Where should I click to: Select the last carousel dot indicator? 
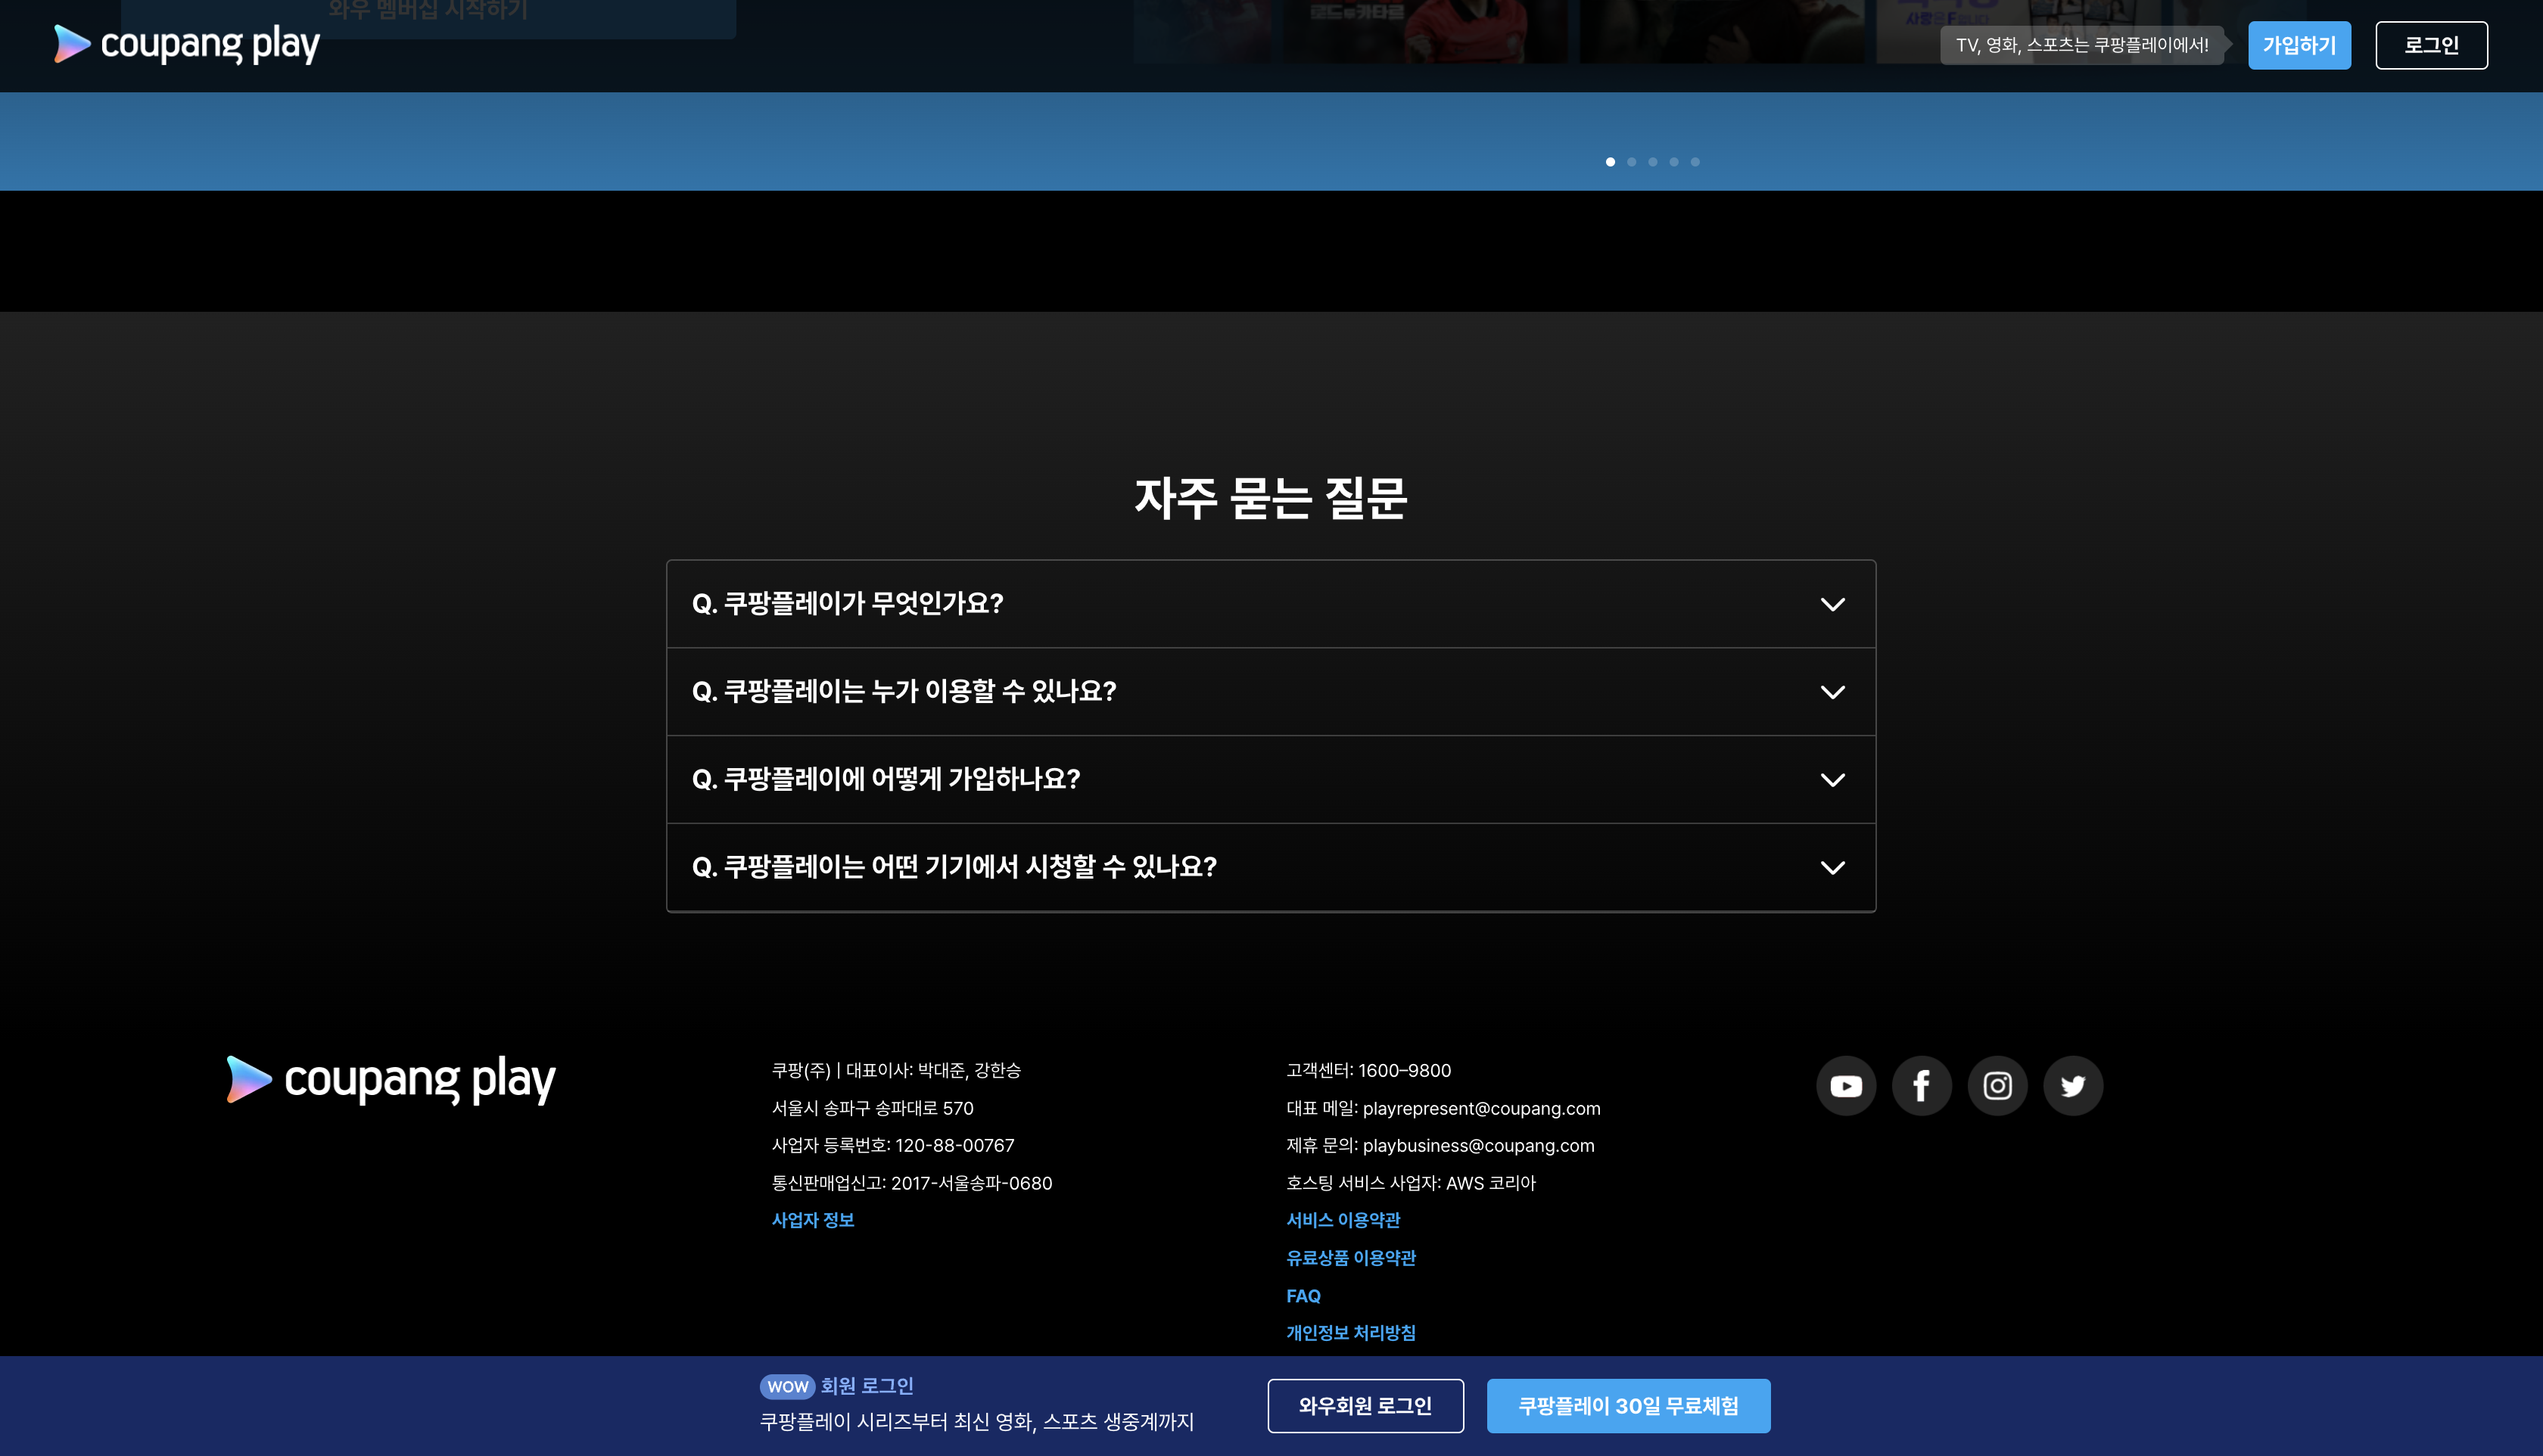coord(1695,162)
